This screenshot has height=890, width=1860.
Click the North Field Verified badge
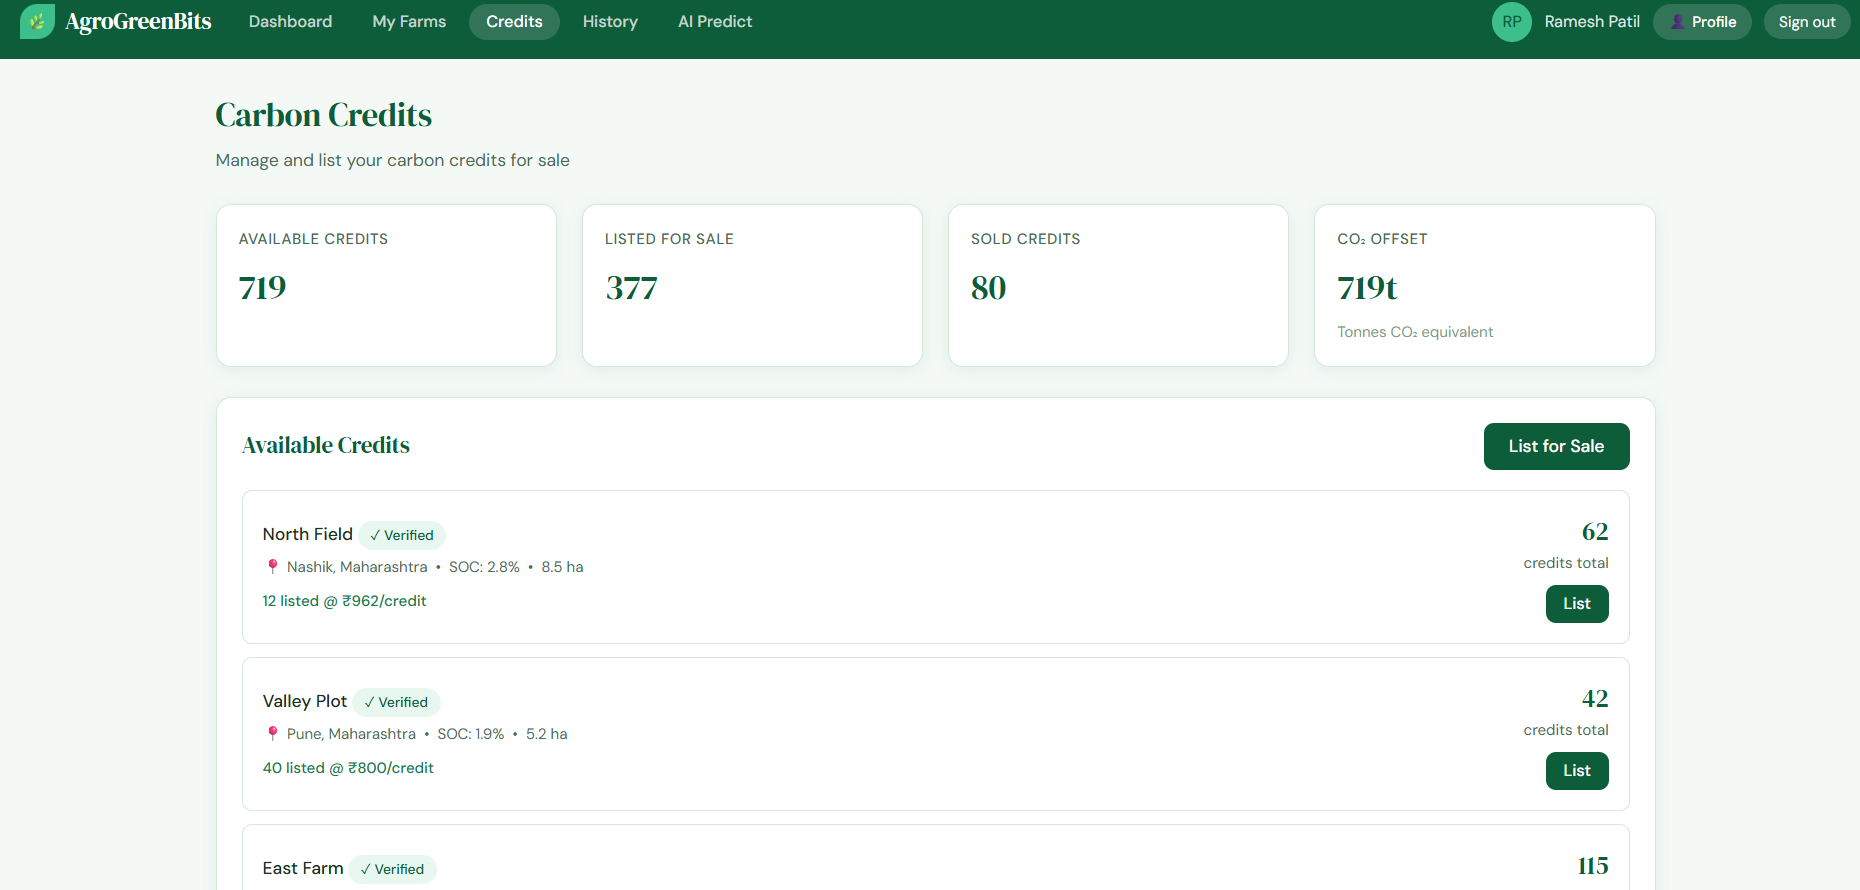coord(402,535)
